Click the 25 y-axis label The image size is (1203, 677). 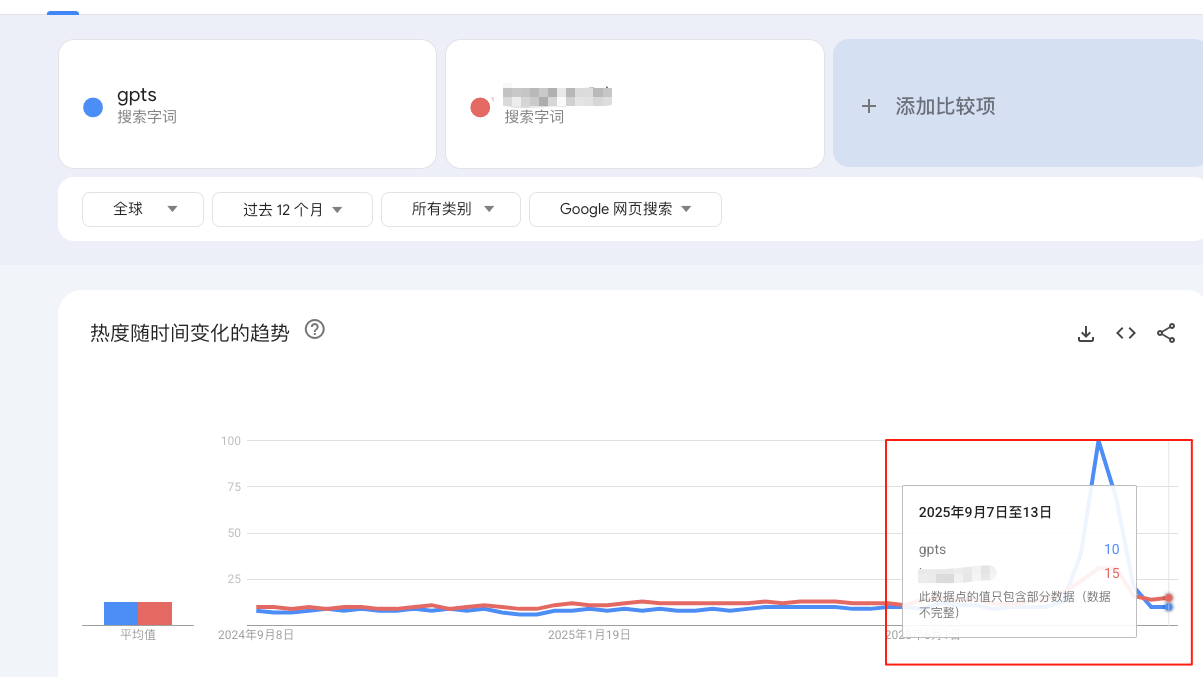pos(234,579)
